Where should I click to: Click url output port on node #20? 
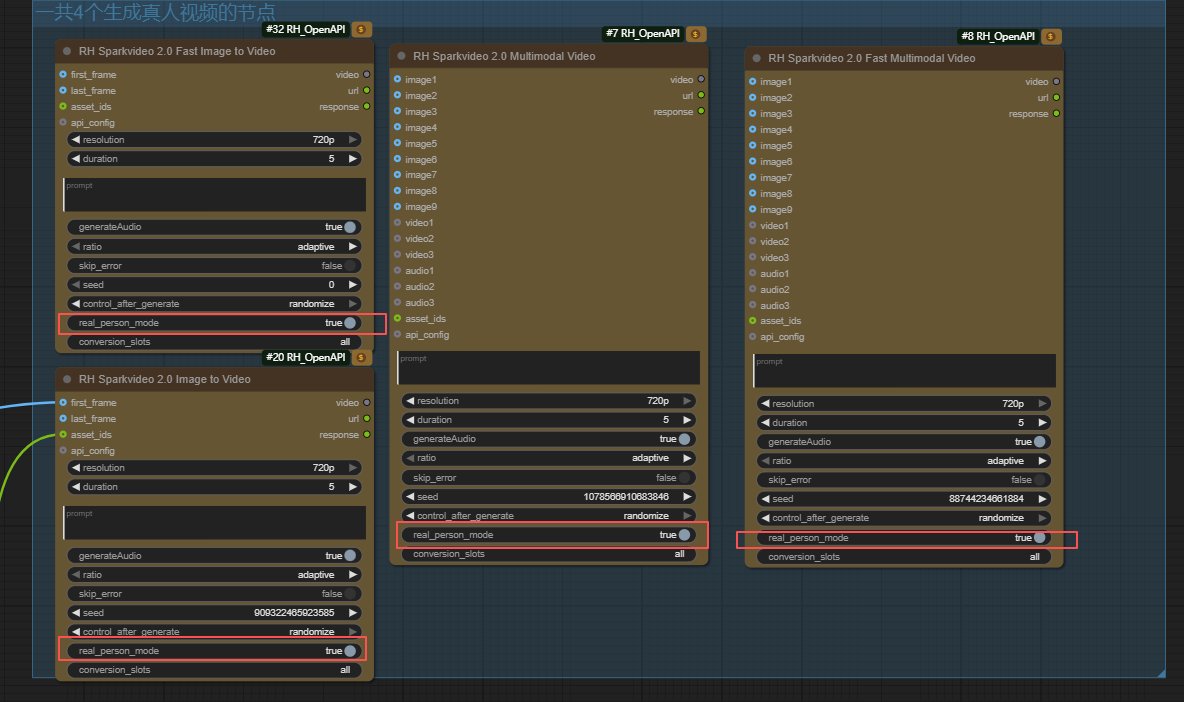[367, 419]
